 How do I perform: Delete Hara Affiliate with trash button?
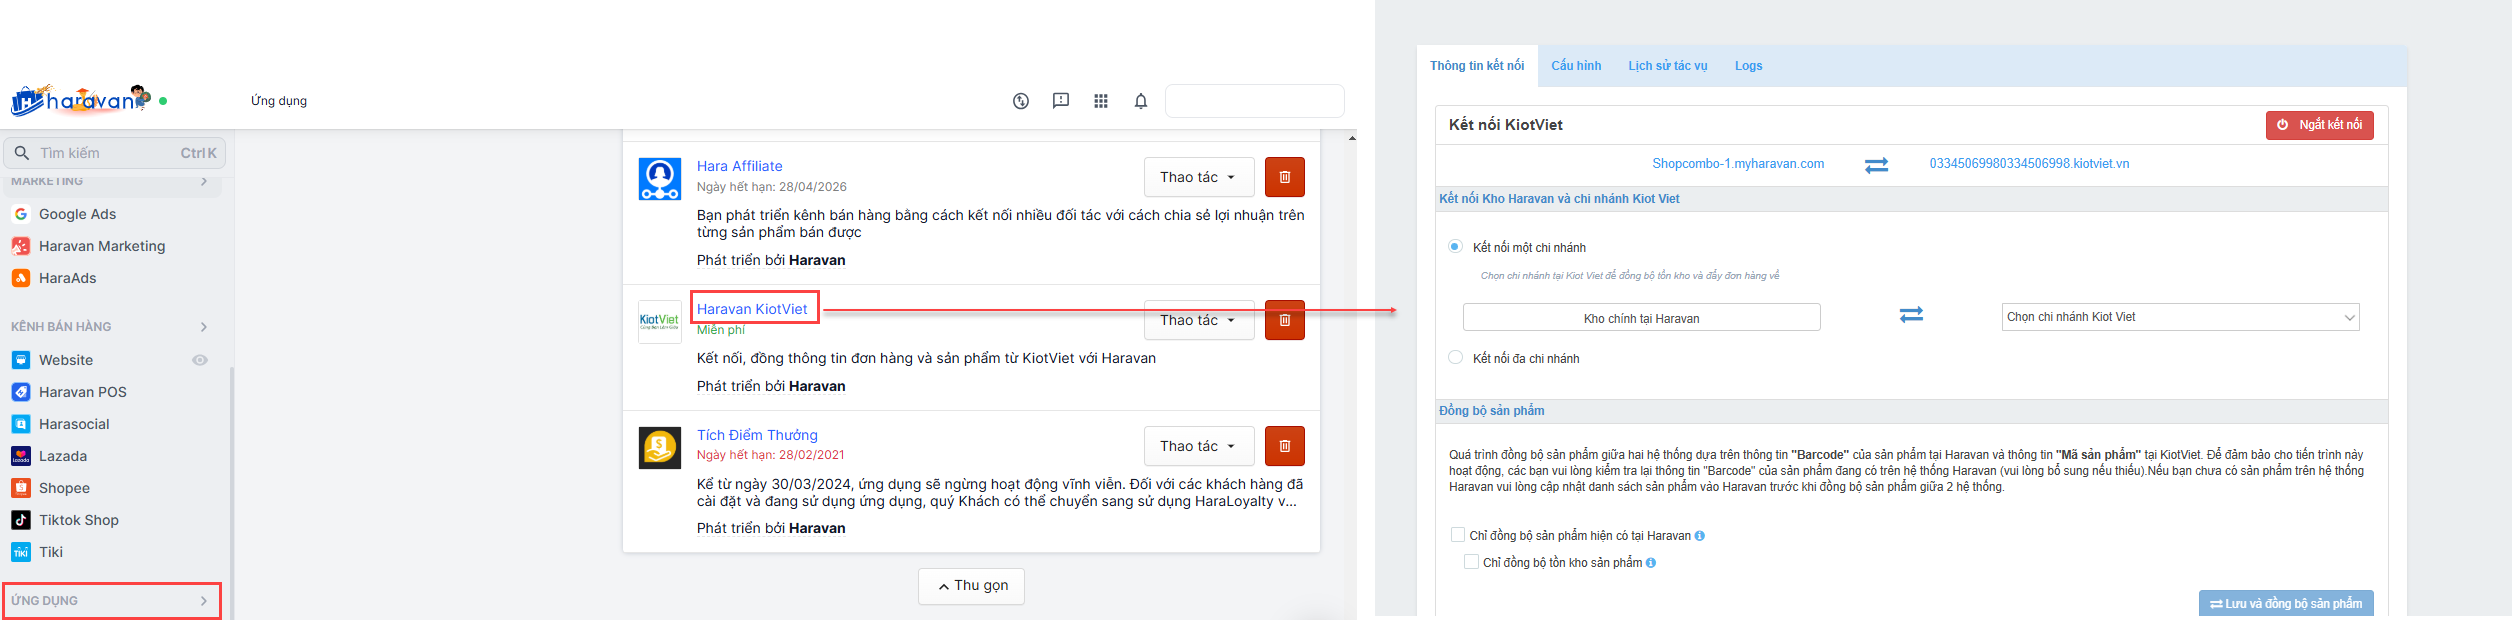[1285, 177]
